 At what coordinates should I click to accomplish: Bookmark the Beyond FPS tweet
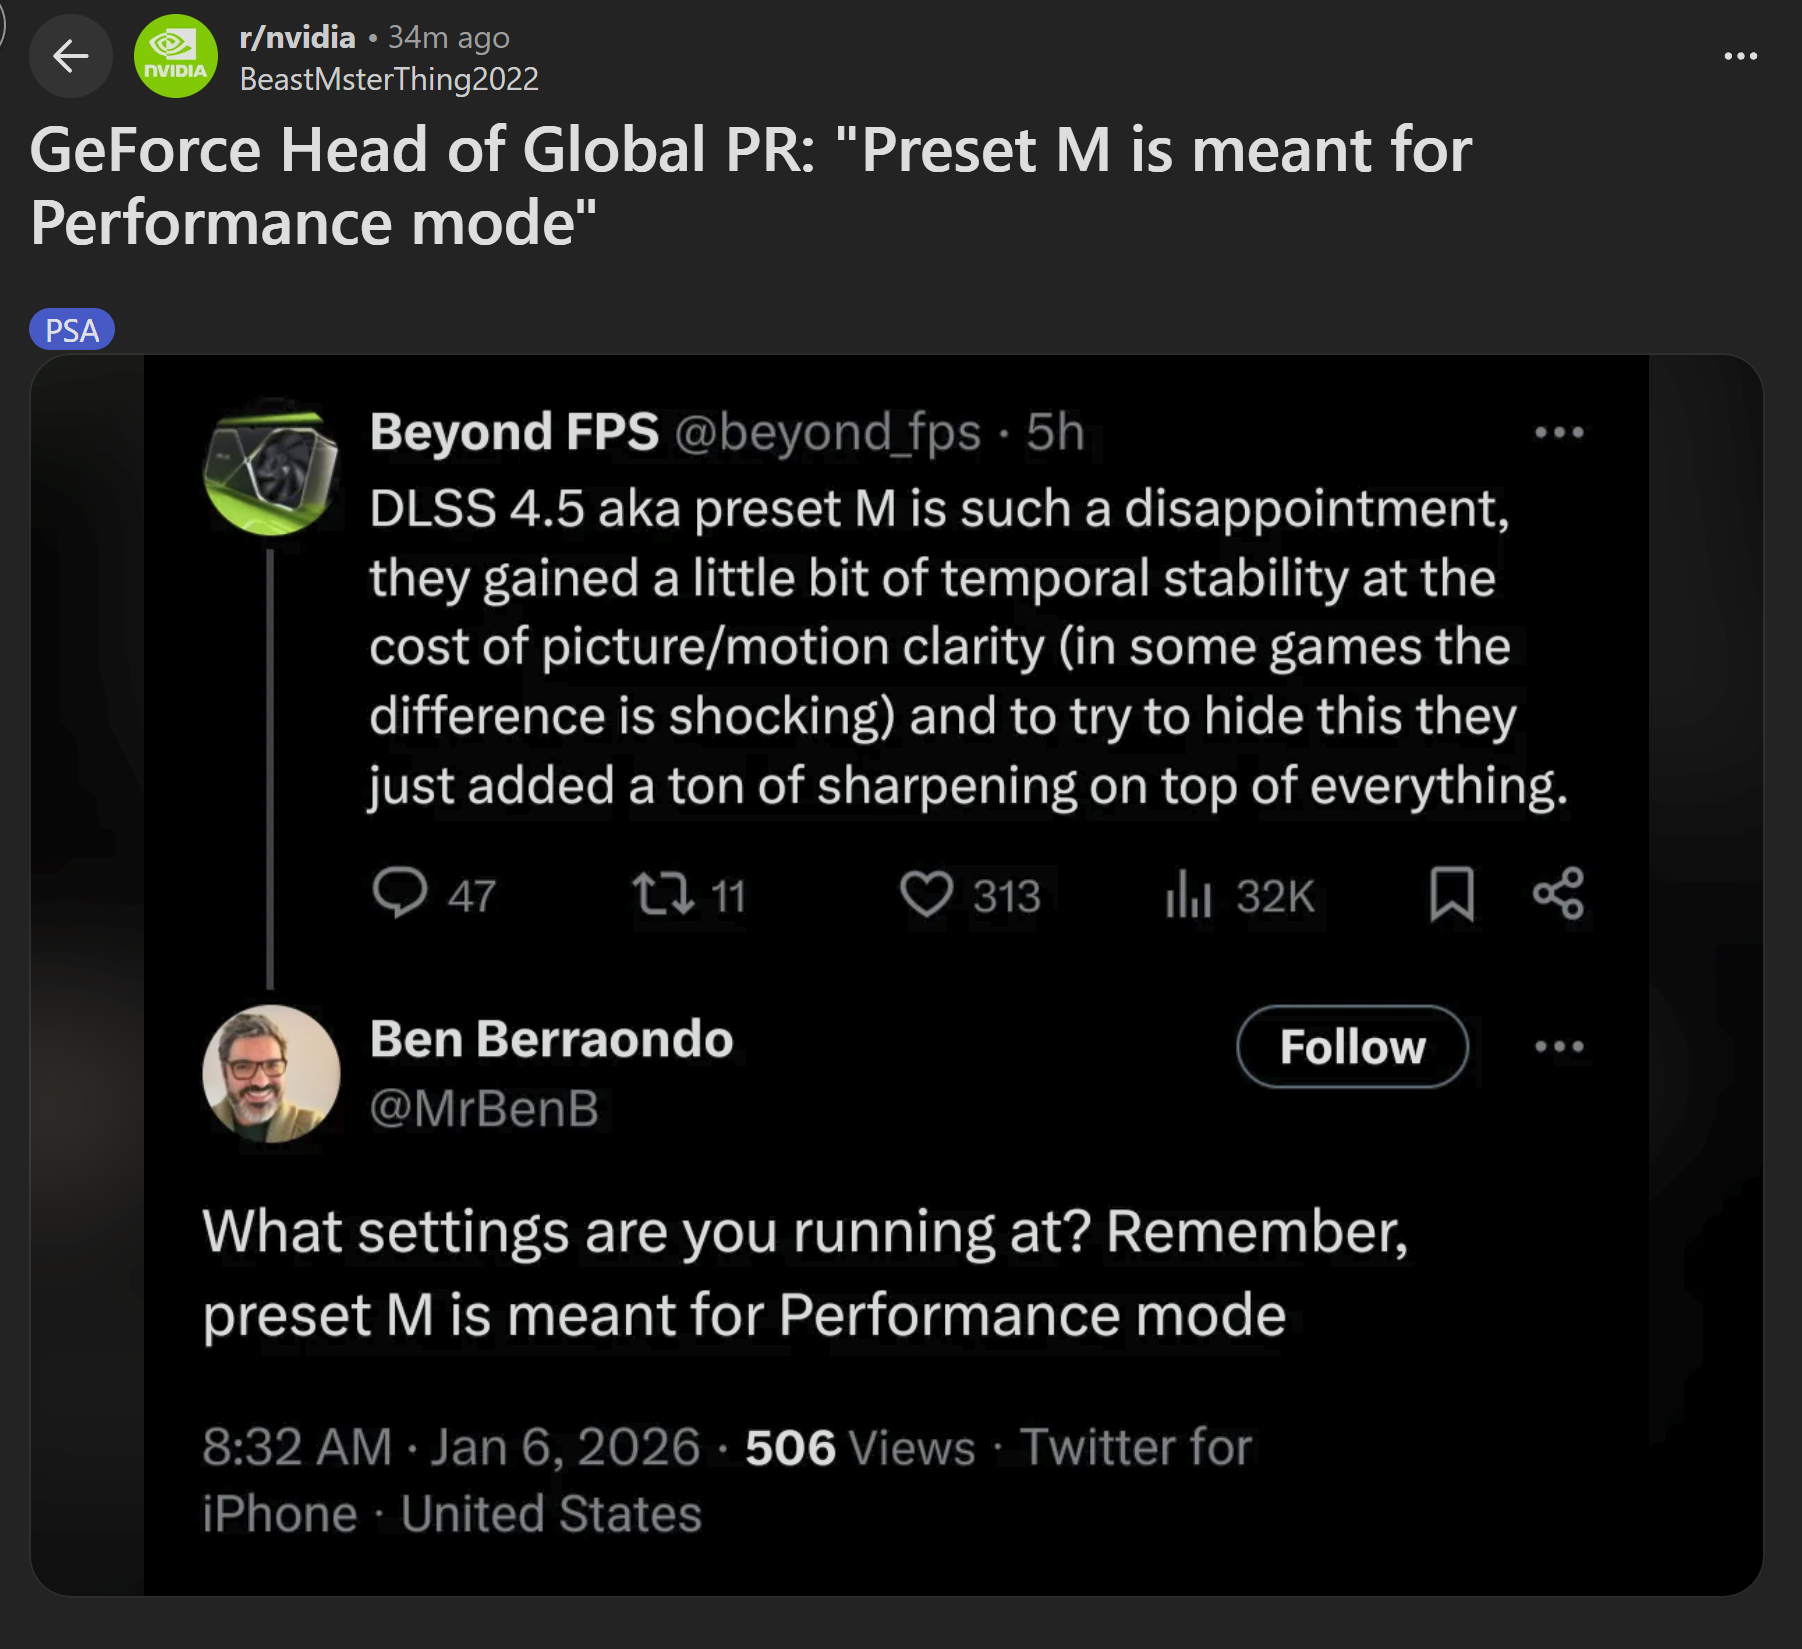(1451, 893)
